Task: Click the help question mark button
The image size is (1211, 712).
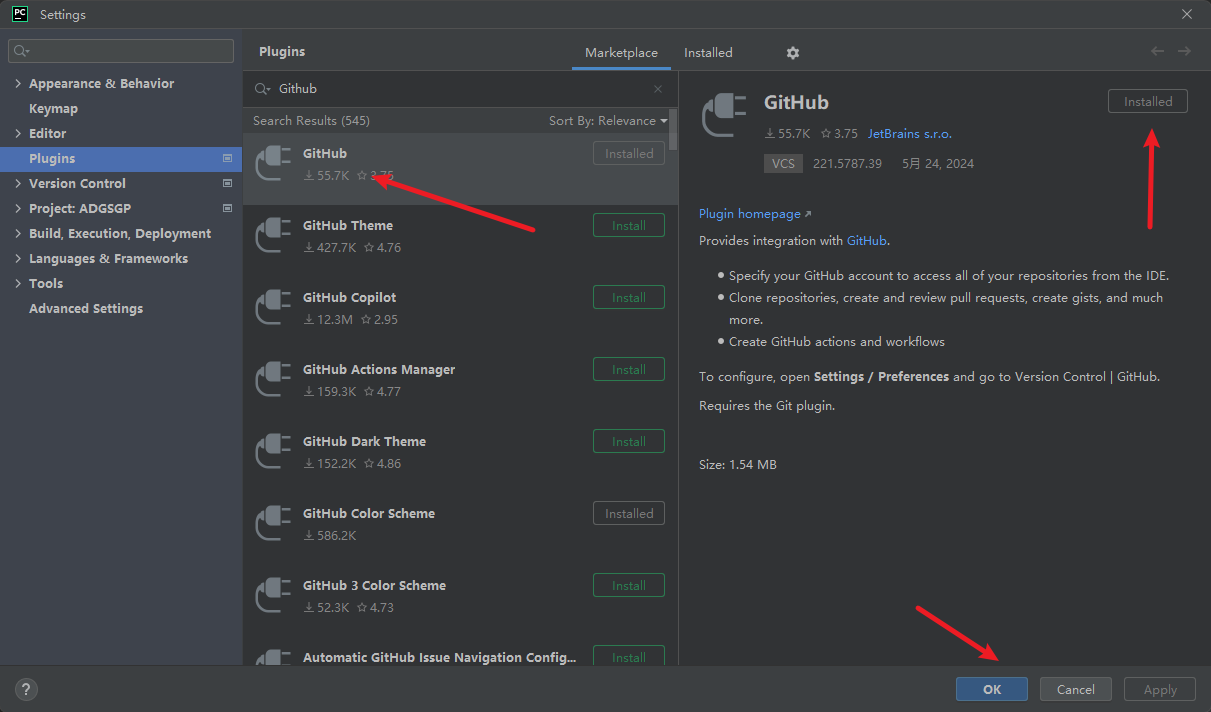Action: (27, 689)
